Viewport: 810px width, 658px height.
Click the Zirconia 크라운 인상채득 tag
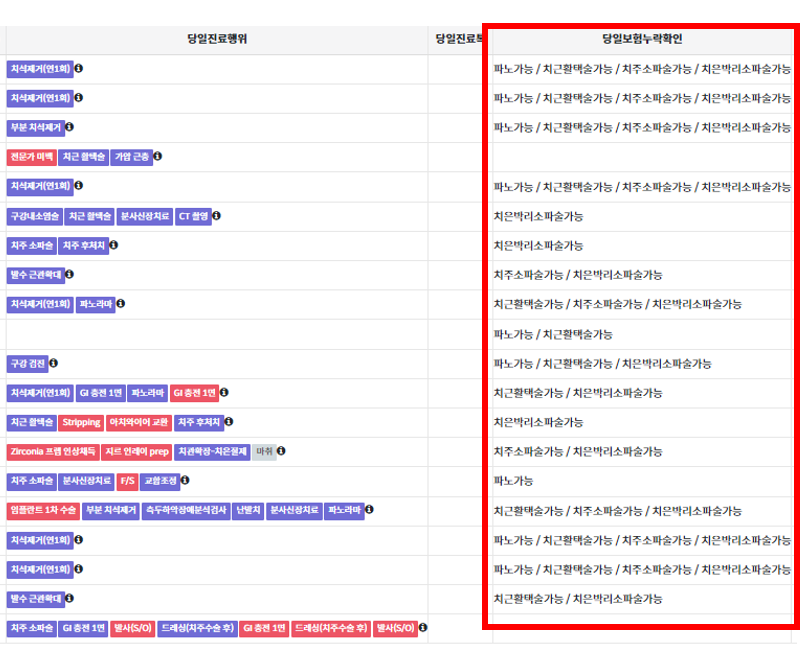(53, 452)
